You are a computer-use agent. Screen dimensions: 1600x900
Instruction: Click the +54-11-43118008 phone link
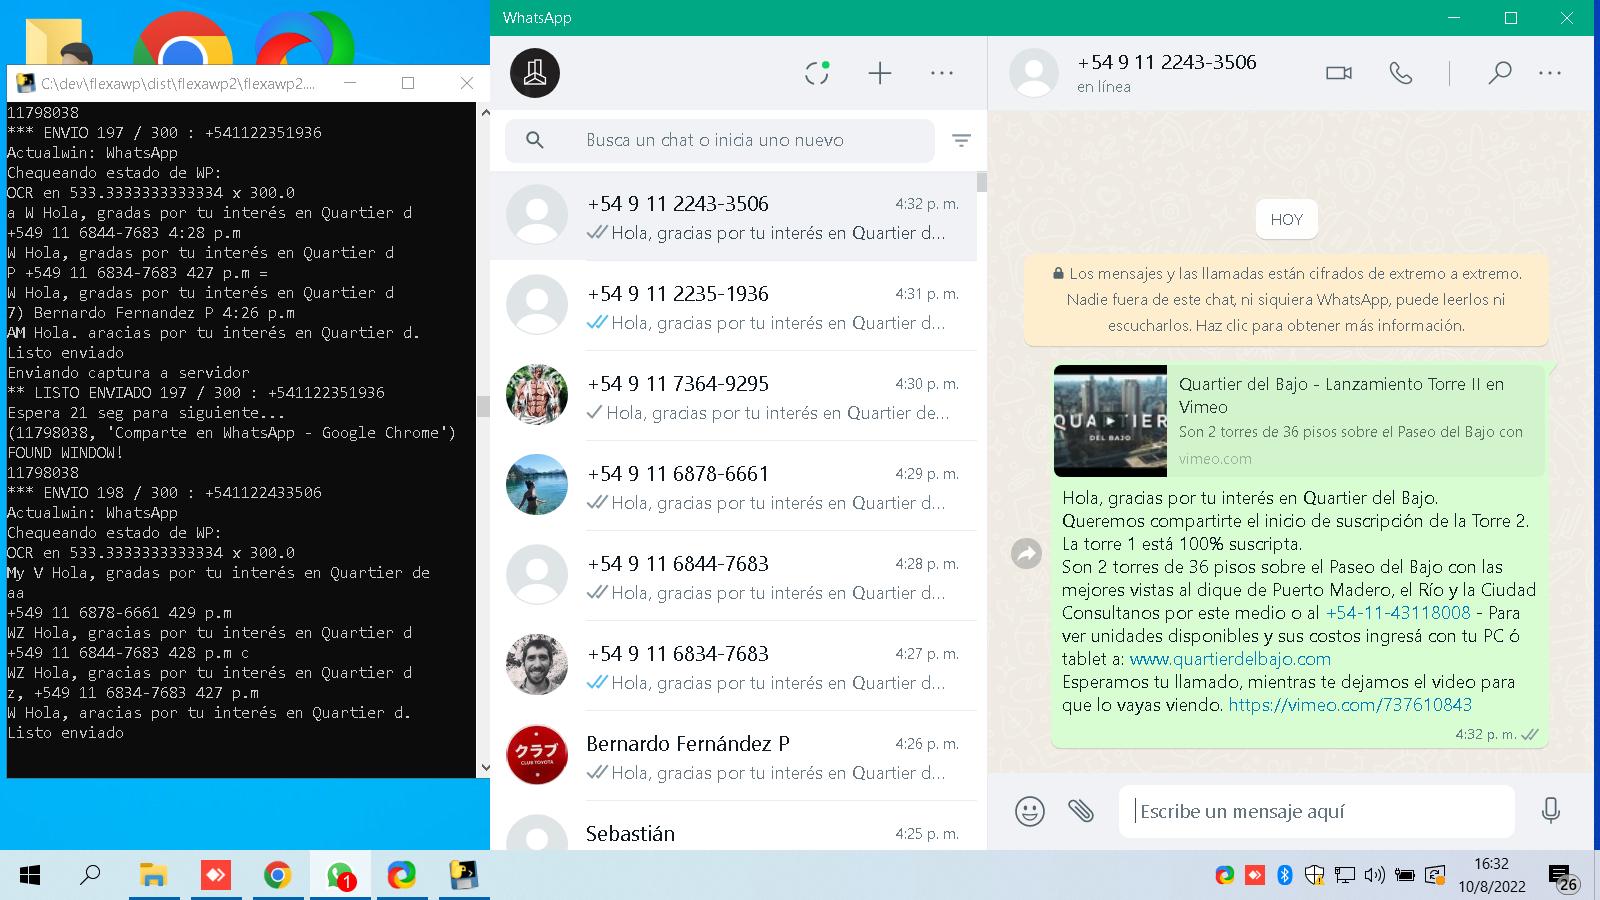[x=1398, y=613]
